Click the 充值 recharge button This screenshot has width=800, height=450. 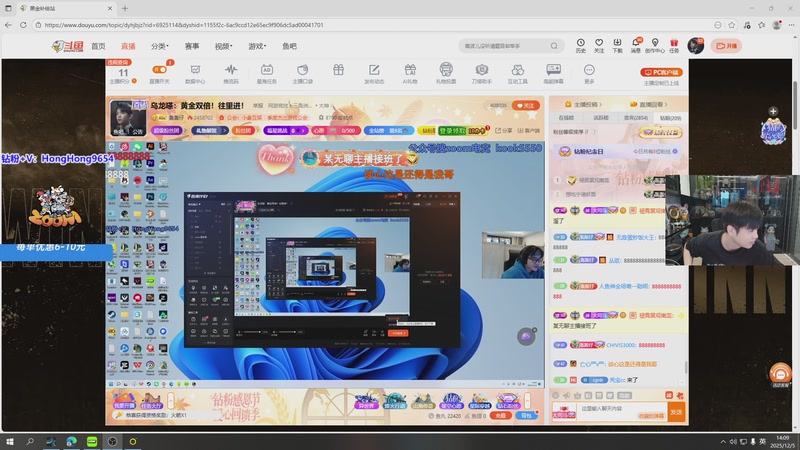pyautogui.click(x=500, y=415)
